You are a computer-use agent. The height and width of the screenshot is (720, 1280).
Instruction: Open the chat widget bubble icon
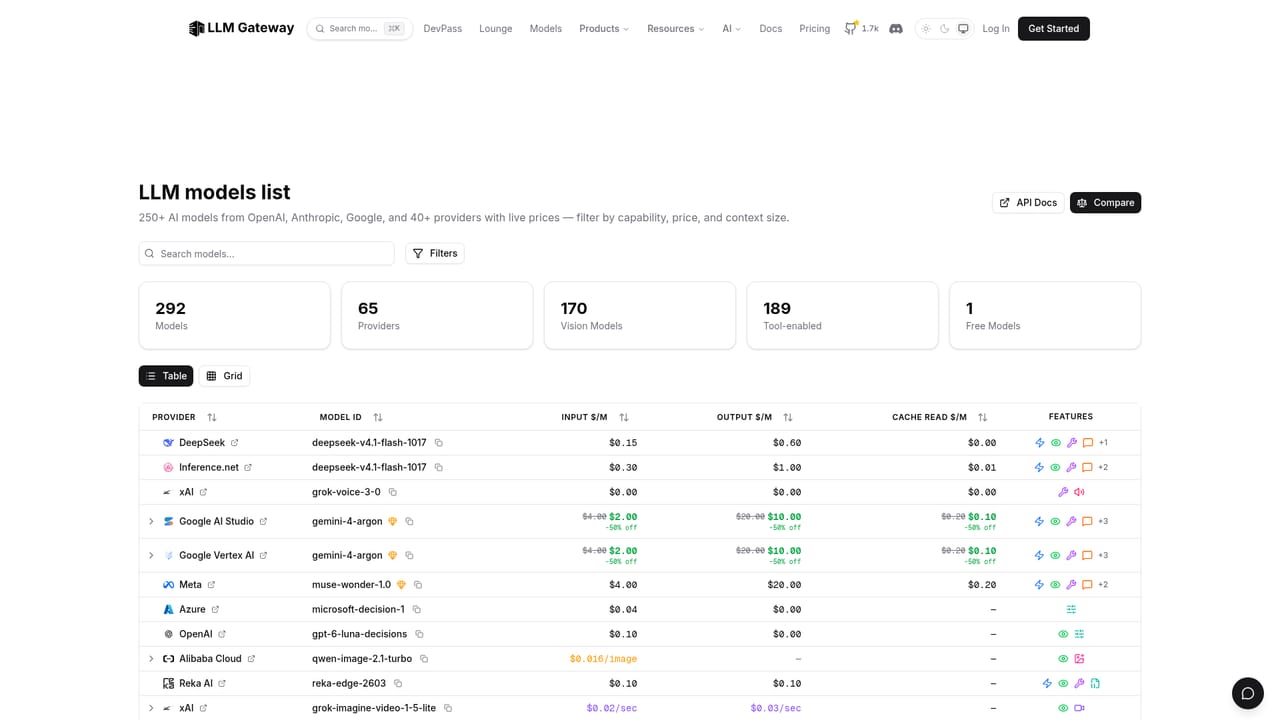(1247, 694)
